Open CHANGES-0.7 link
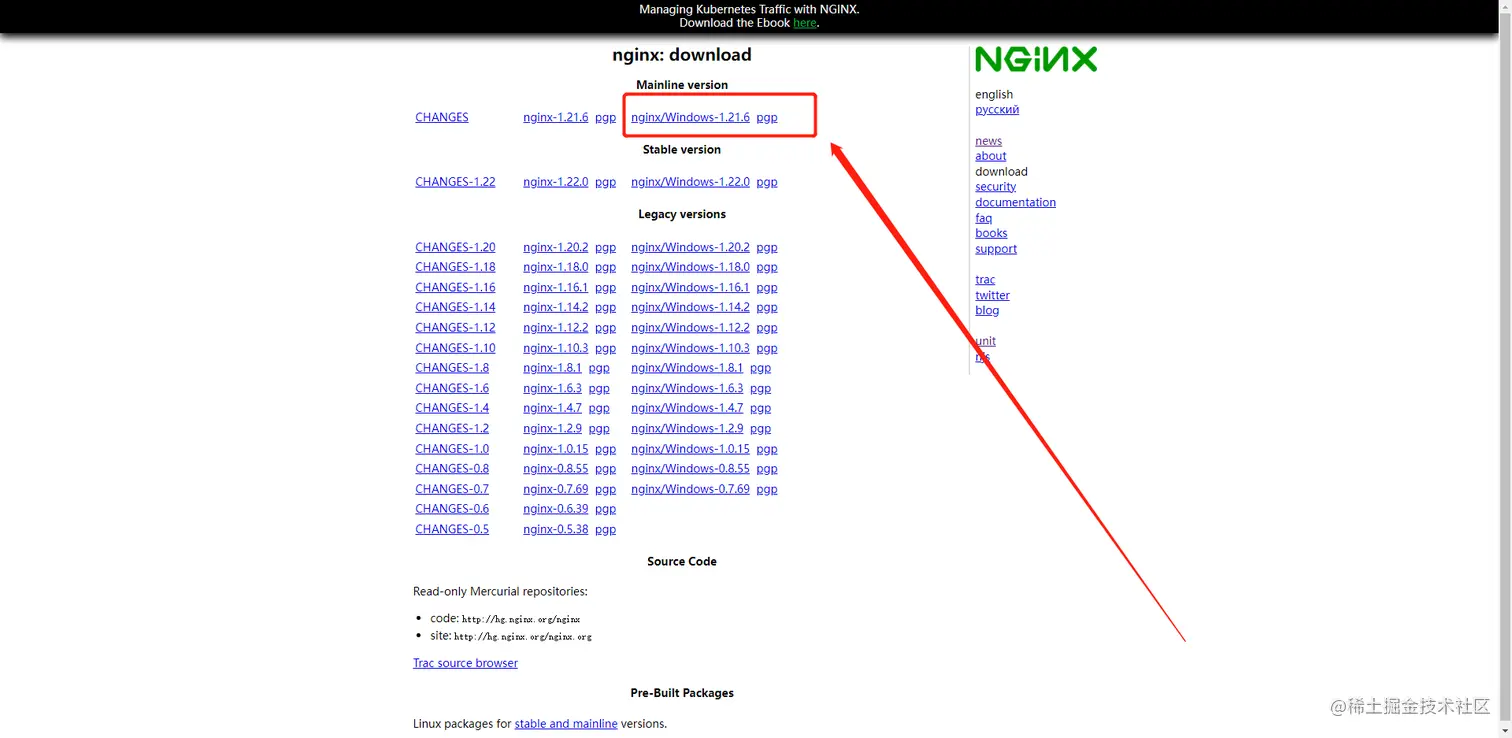The height and width of the screenshot is (738, 1512). point(452,489)
